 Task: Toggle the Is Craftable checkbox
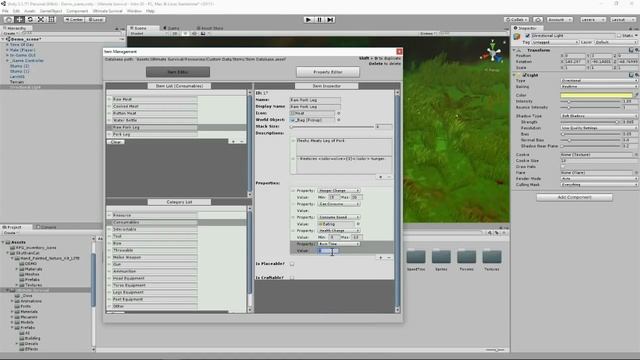coord(292,278)
